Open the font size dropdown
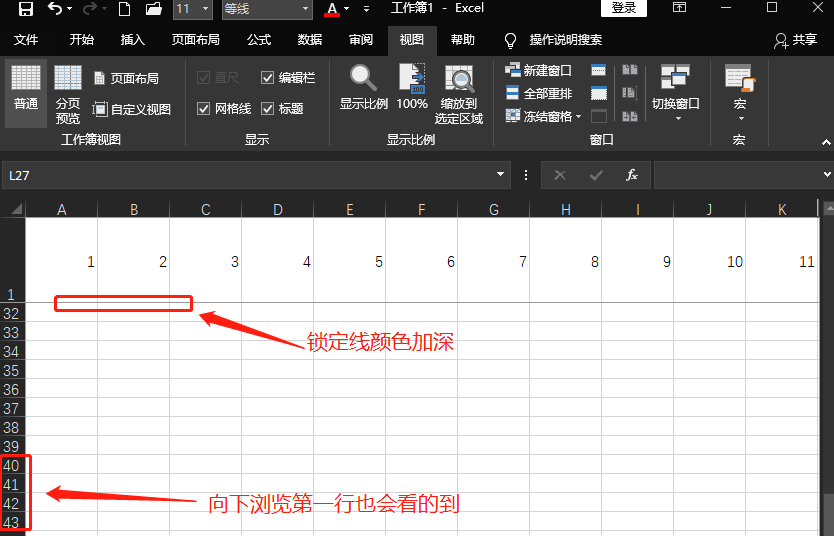Viewport: 834px width, 536px height. coord(206,9)
